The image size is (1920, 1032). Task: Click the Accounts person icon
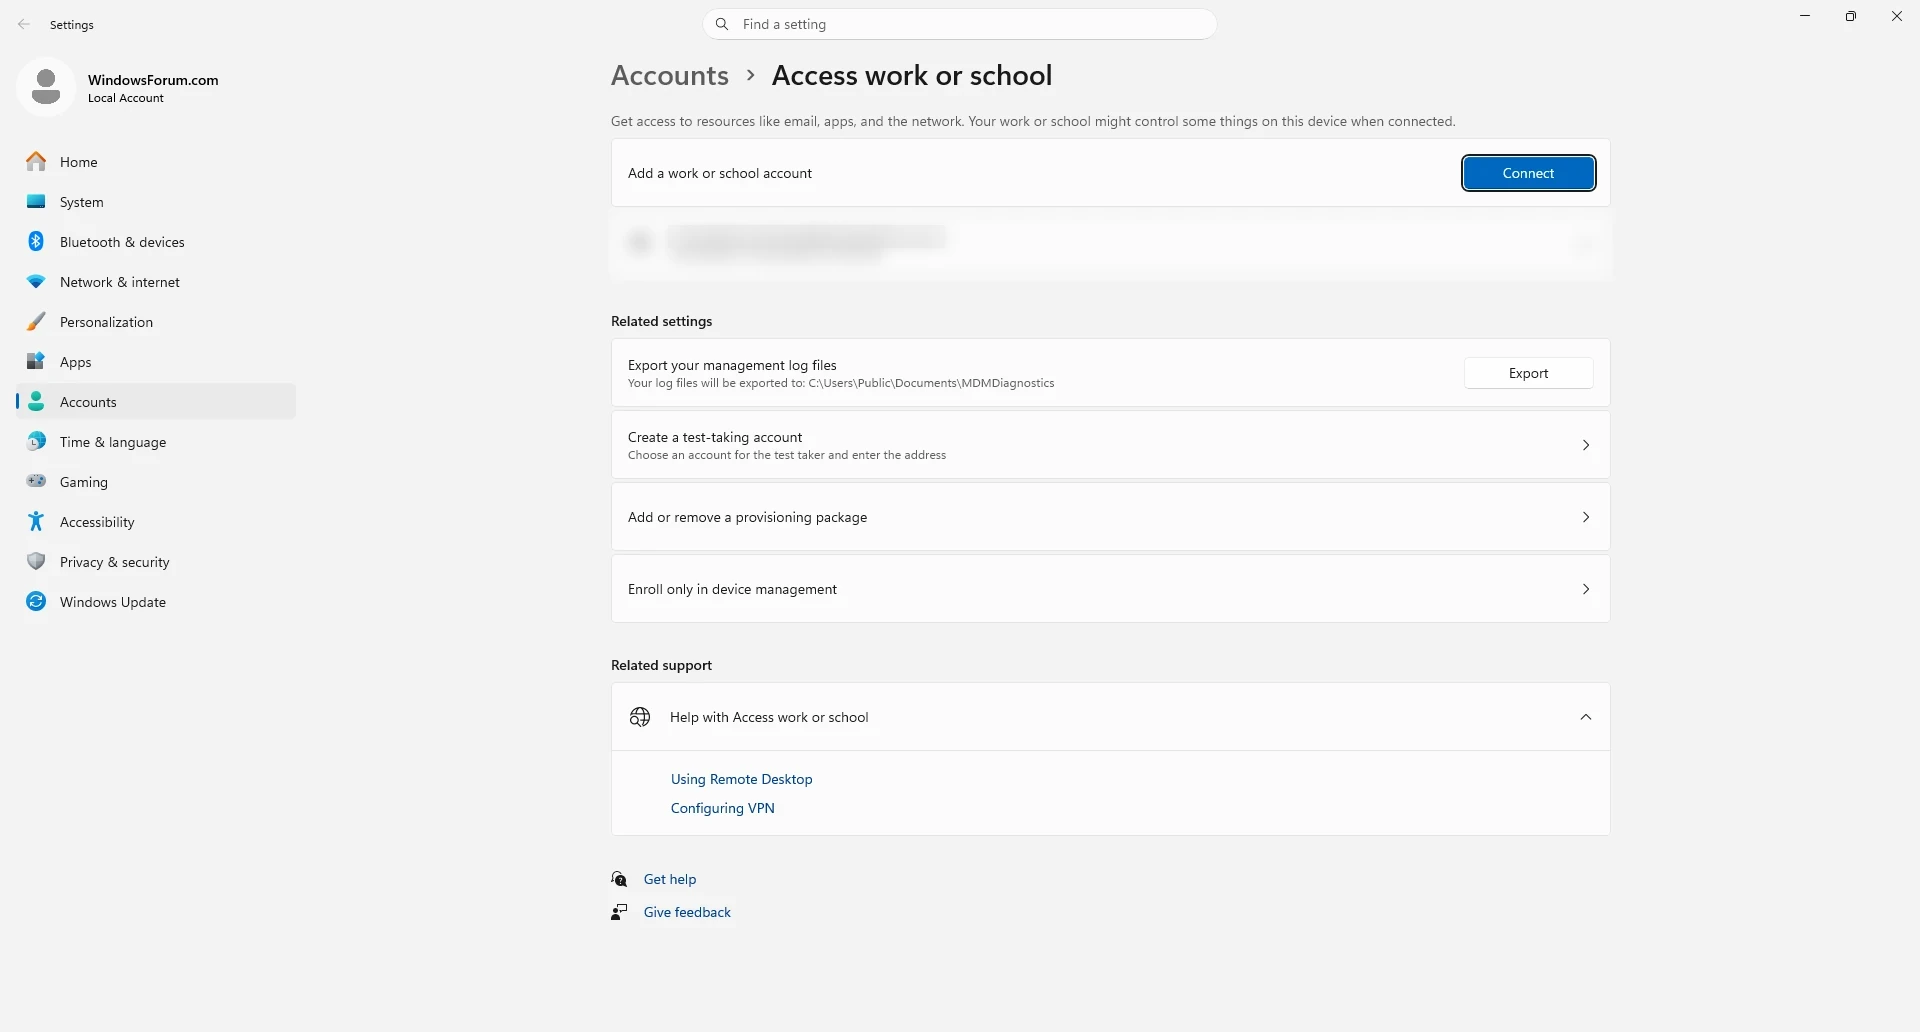36,402
